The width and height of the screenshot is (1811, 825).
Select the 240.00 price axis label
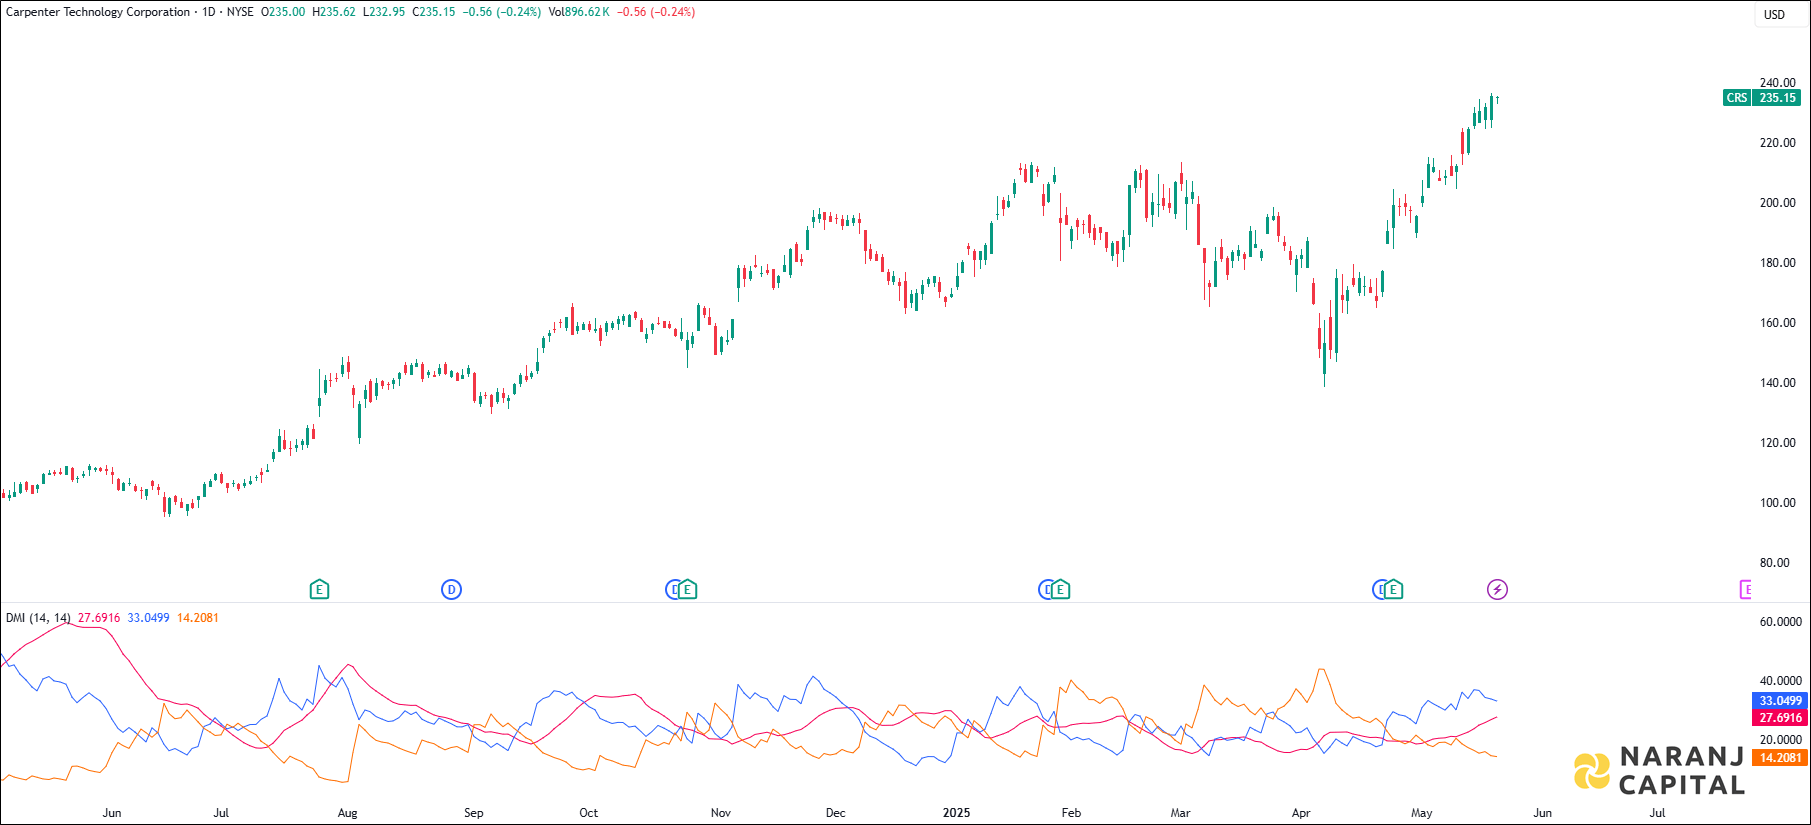1777,83
